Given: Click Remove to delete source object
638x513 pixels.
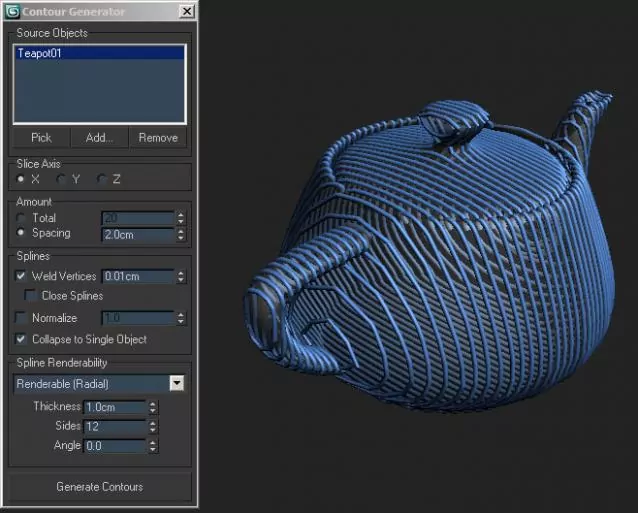Looking at the screenshot, I should point(158,138).
